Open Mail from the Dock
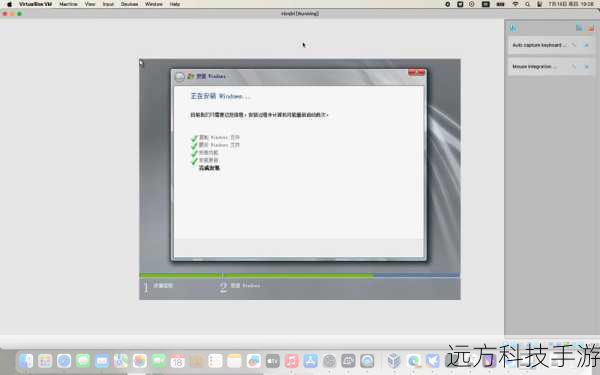The height and width of the screenshot is (375, 600). coord(102,361)
